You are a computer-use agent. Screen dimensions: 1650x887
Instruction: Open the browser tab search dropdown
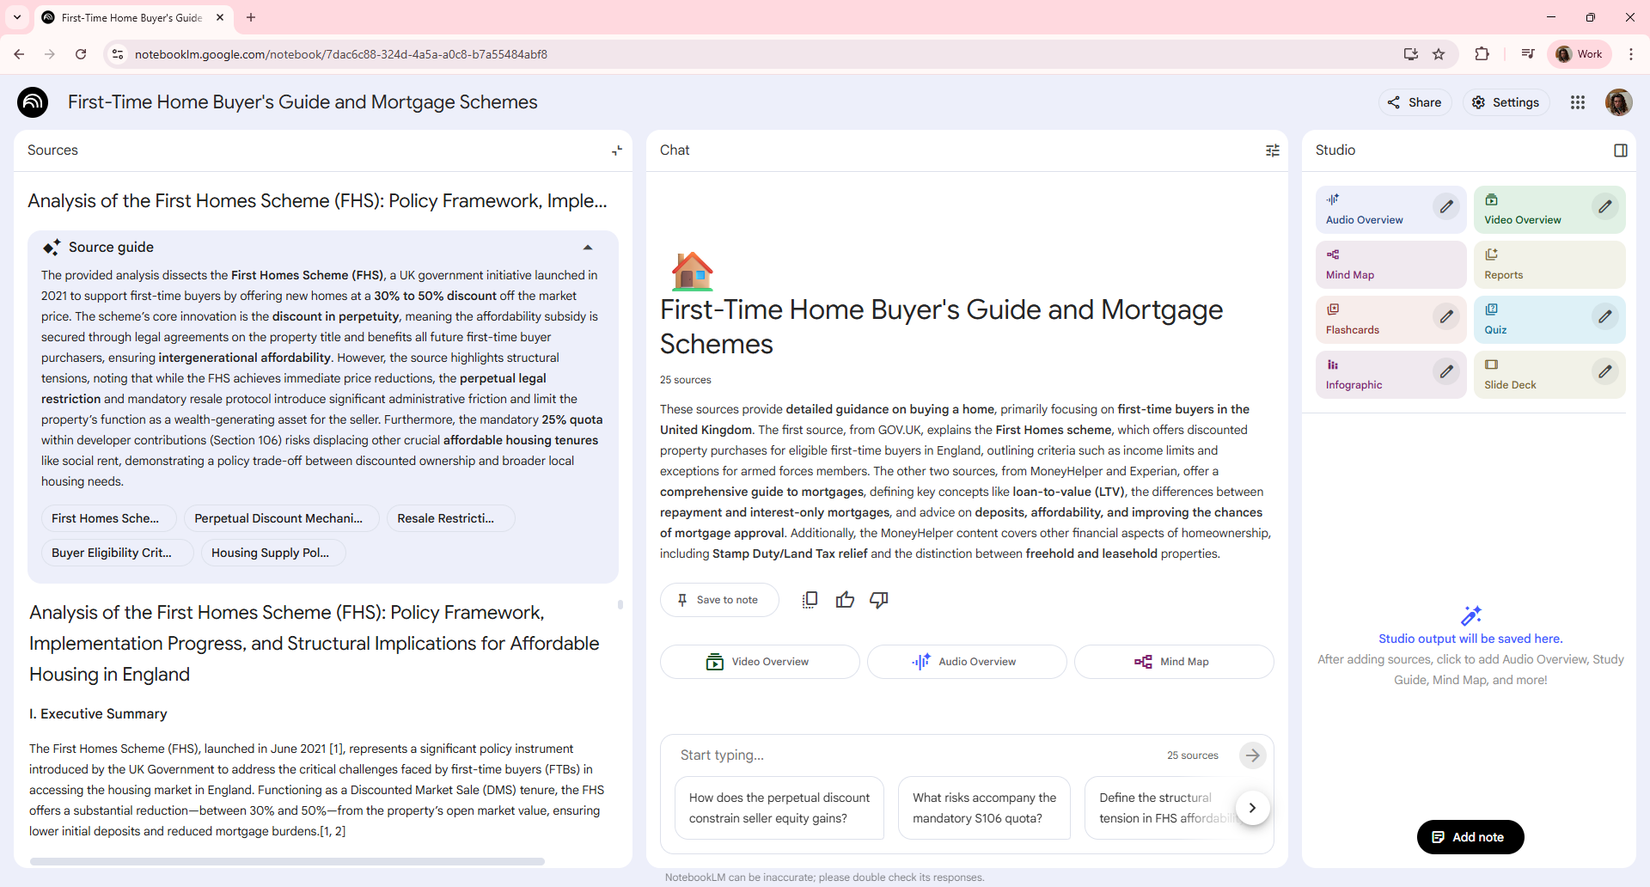coord(17,17)
